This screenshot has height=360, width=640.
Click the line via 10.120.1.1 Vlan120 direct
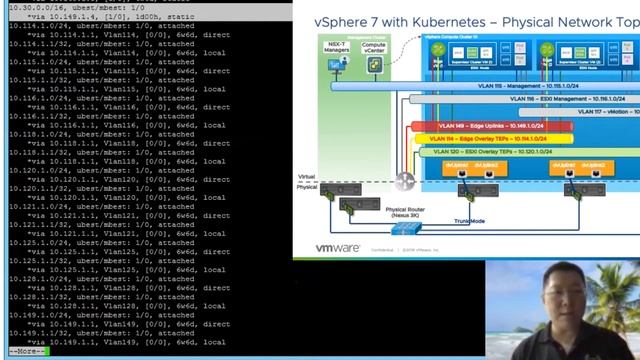[x=129, y=180]
